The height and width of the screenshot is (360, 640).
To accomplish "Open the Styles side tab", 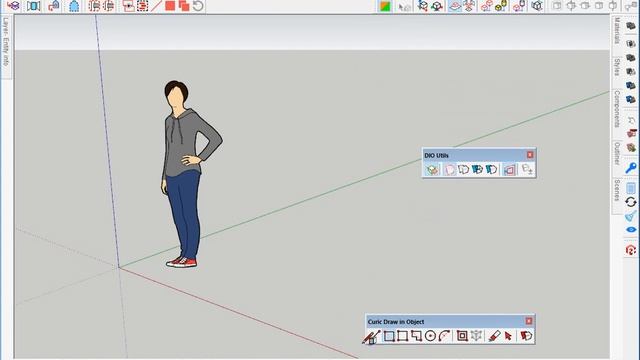I will coord(617,68).
